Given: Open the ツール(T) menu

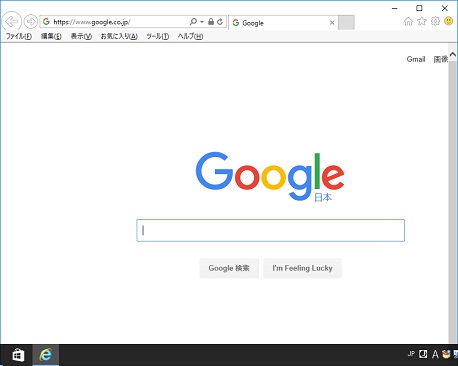Looking at the screenshot, I should pos(158,36).
